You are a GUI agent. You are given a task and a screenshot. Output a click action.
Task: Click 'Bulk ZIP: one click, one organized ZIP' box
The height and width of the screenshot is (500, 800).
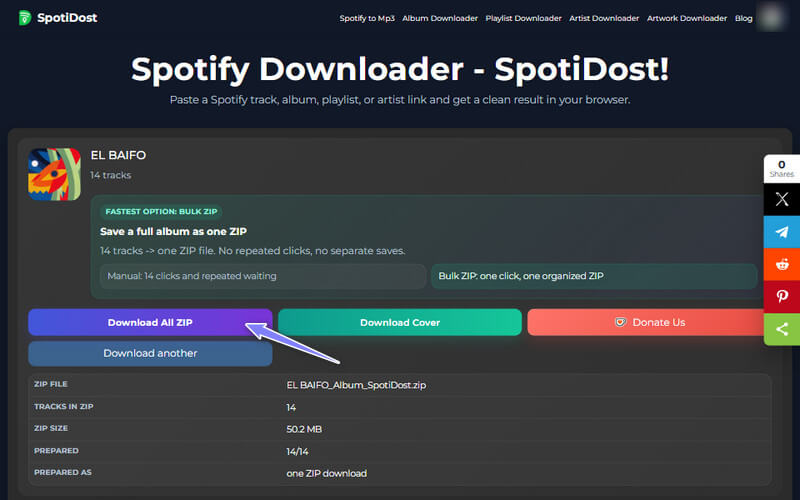pyautogui.click(x=594, y=276)
